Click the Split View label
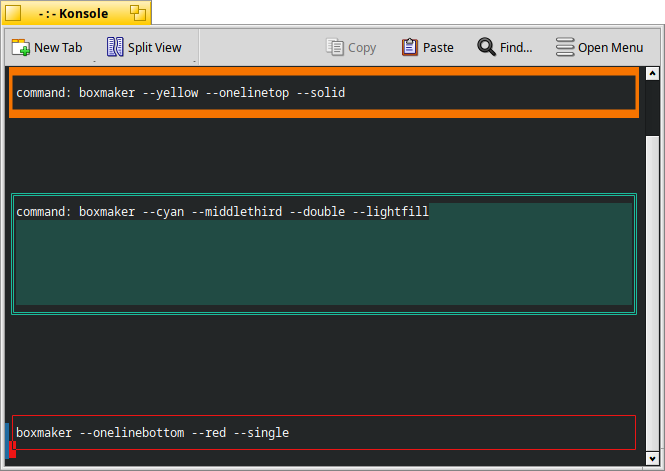 [155, 47]
